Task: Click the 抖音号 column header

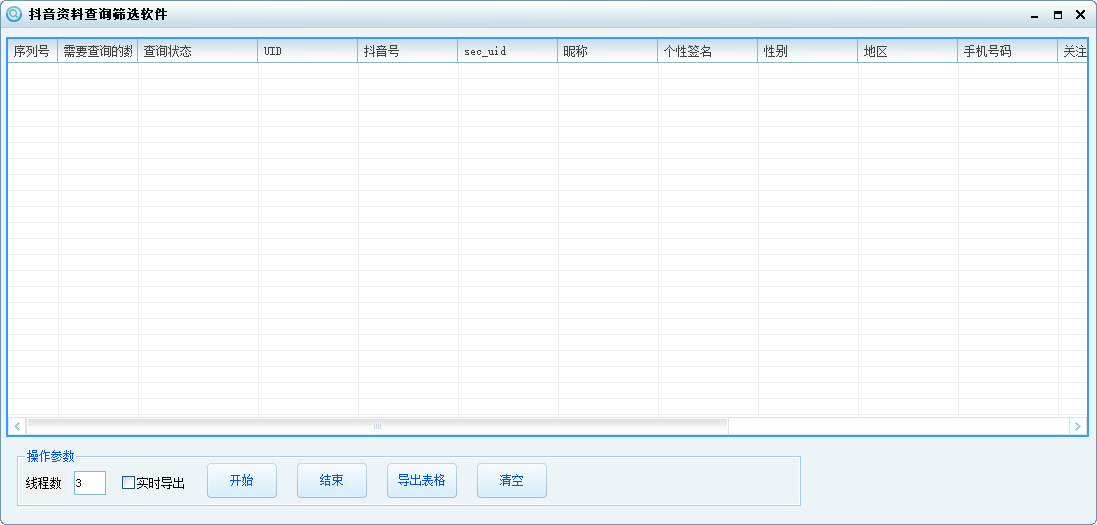Action: 408,51
